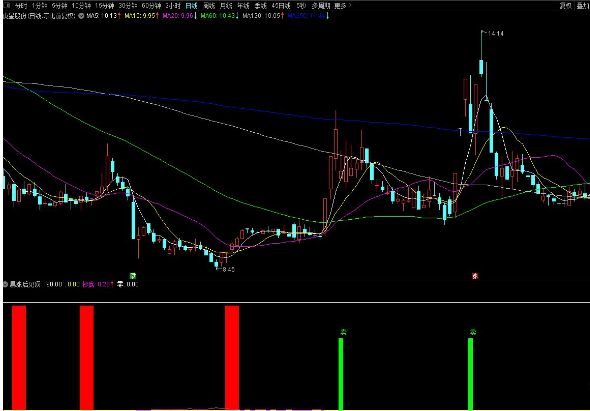Open the 多周期 multi-period tab

[321, 6]
